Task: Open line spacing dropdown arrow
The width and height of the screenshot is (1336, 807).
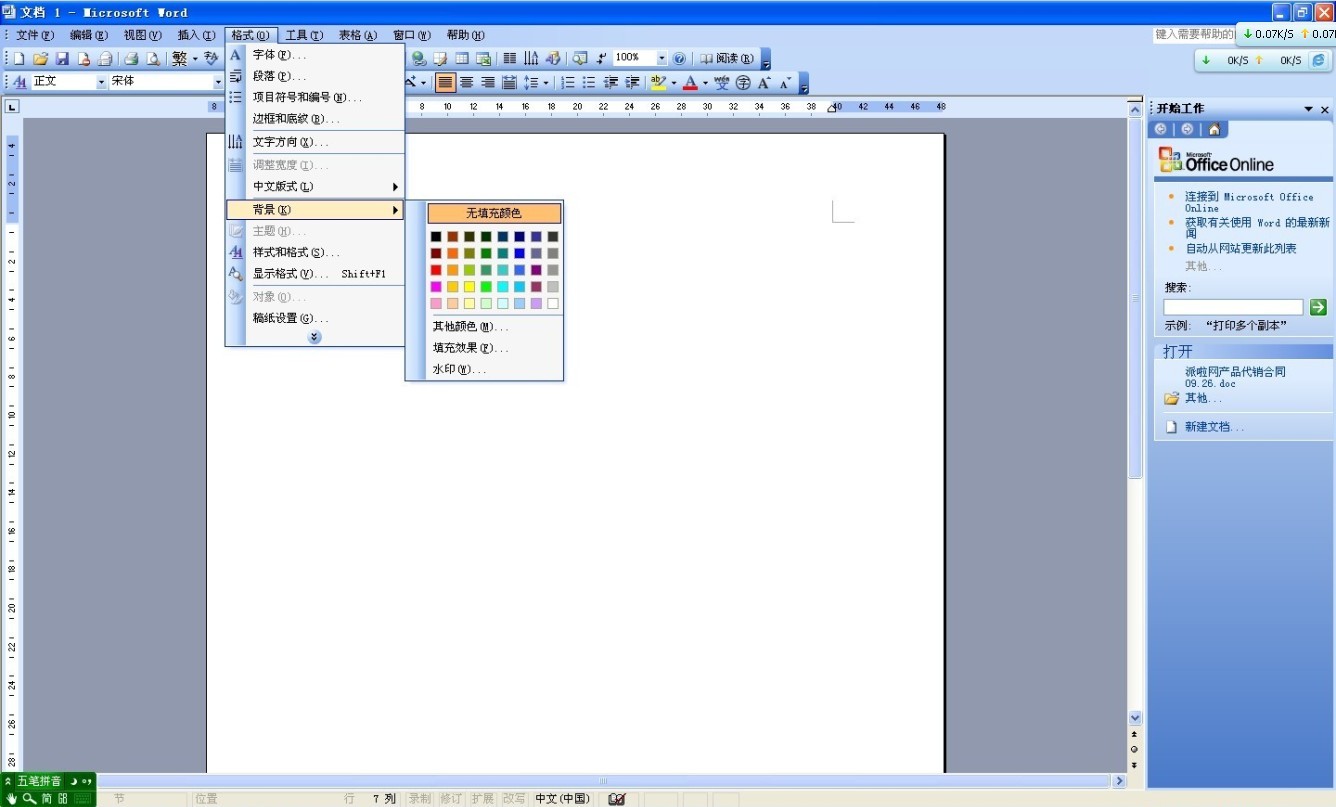Action: pyautogui.click(x=546, y=83)
